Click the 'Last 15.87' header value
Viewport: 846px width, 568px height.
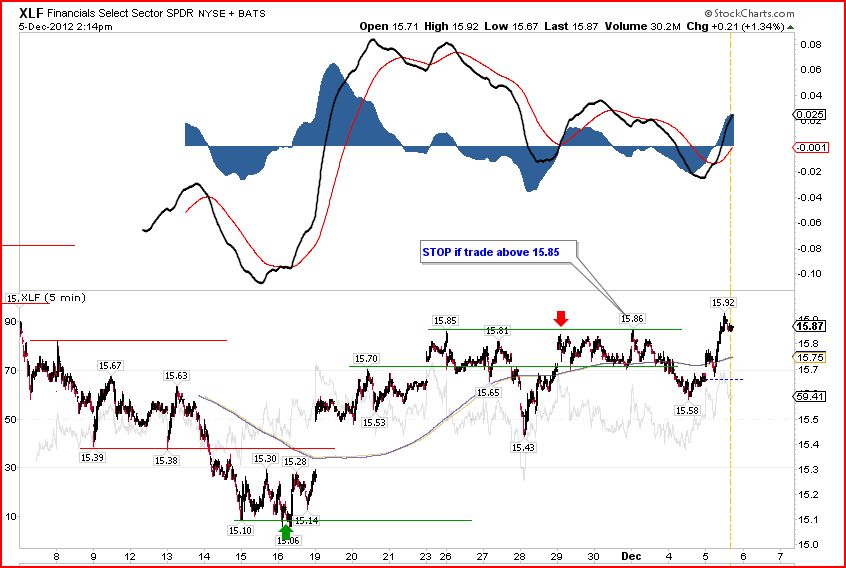pyautogui.click(x=571, y=26)
